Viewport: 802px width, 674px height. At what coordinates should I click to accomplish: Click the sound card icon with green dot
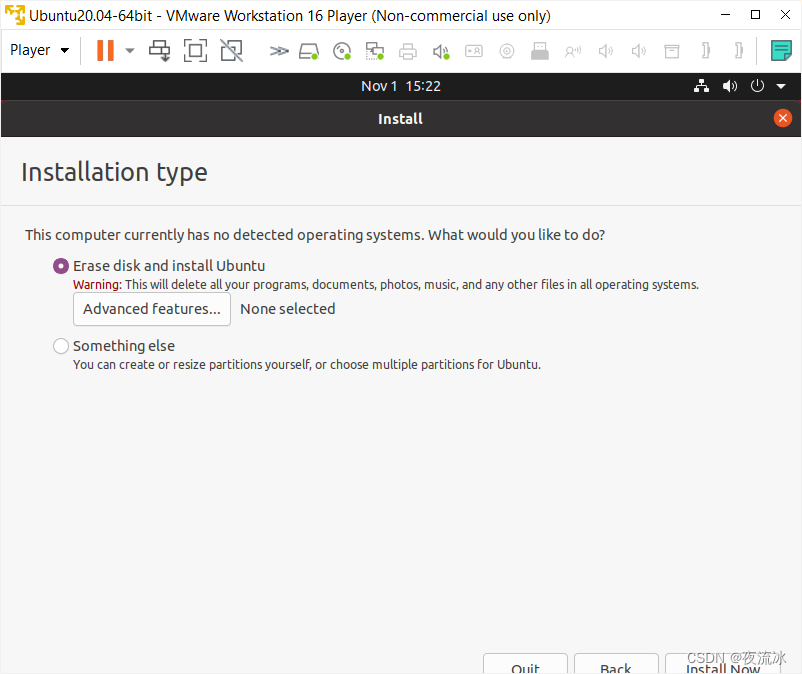441,51
